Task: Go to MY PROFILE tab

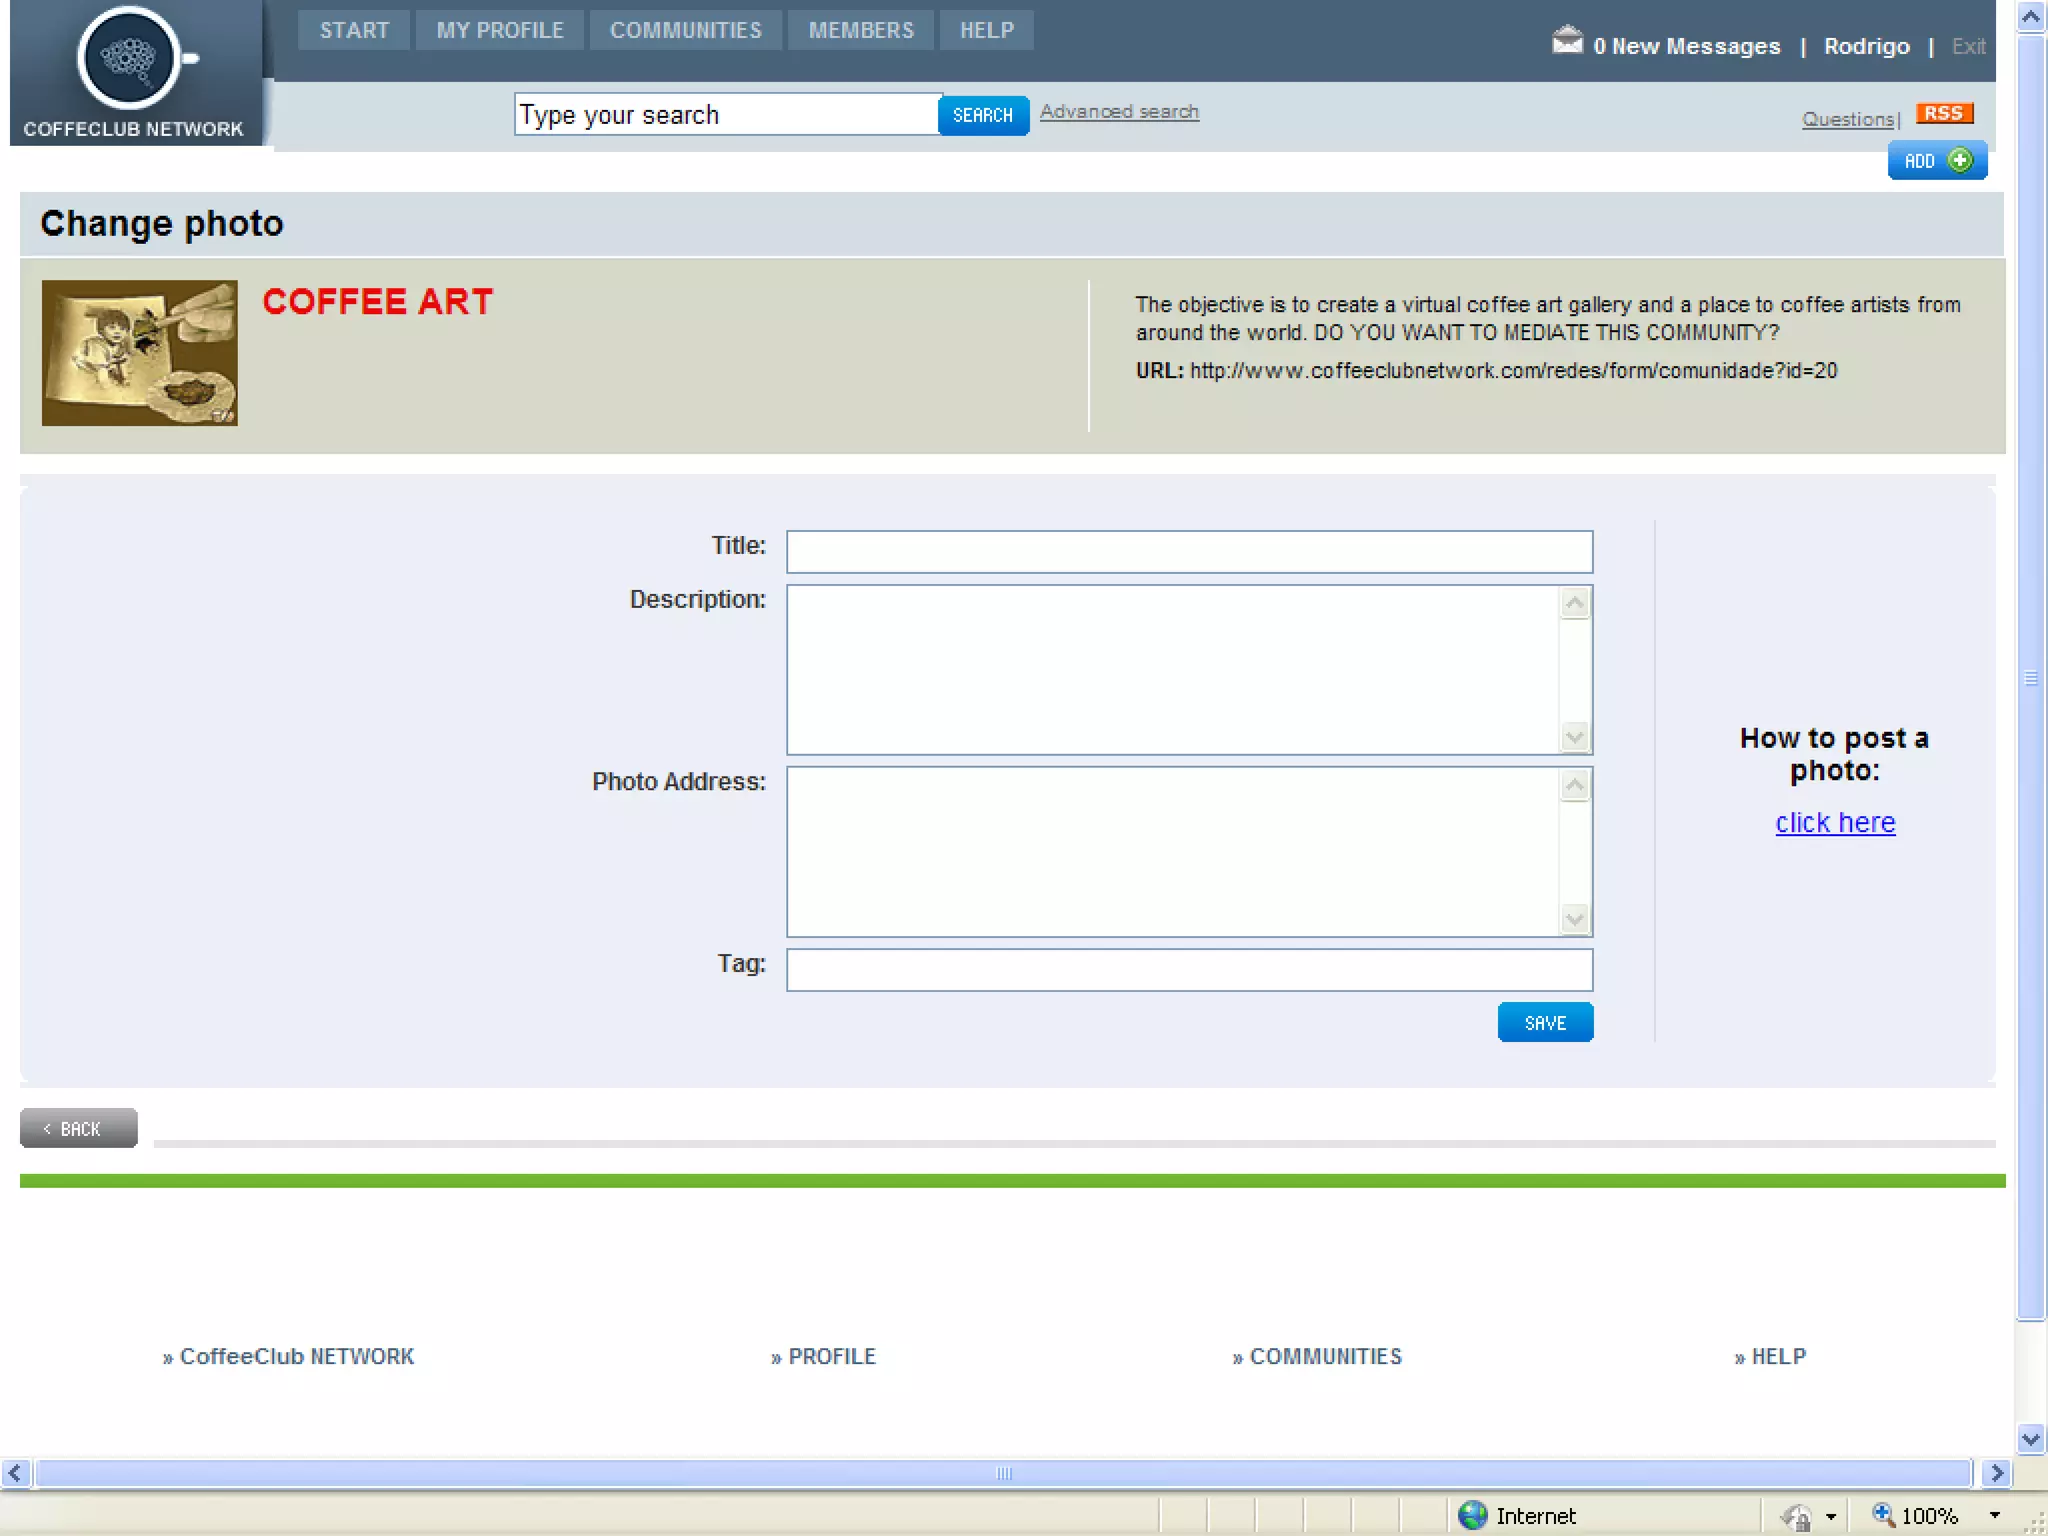Action: (499, 30)
